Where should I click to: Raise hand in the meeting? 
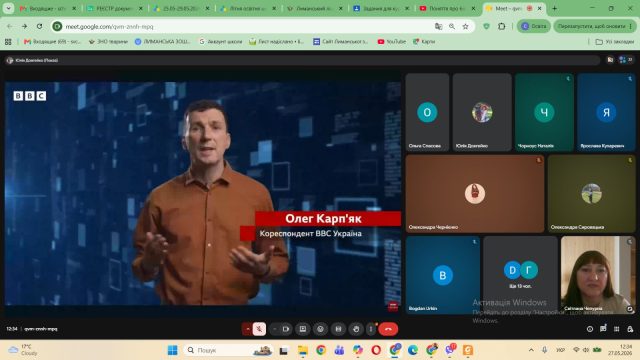pos(356,329)
